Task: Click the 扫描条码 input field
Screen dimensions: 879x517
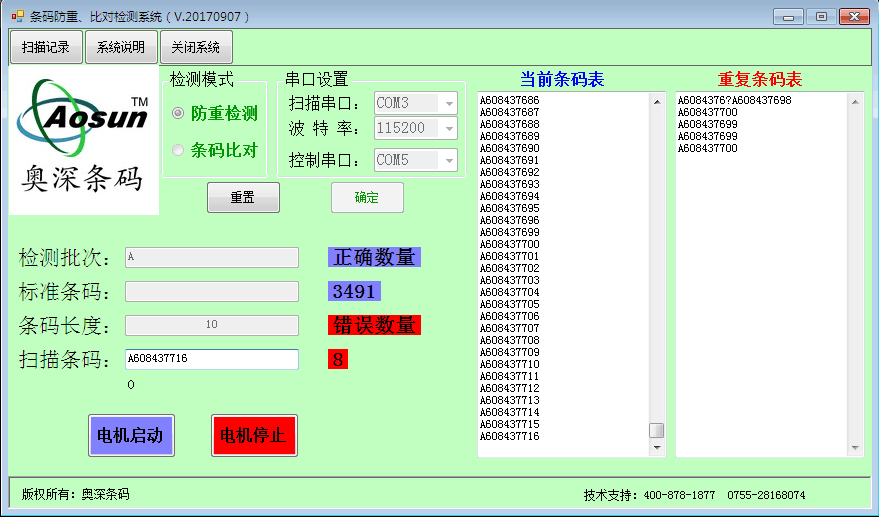Action: pos(211,359)
